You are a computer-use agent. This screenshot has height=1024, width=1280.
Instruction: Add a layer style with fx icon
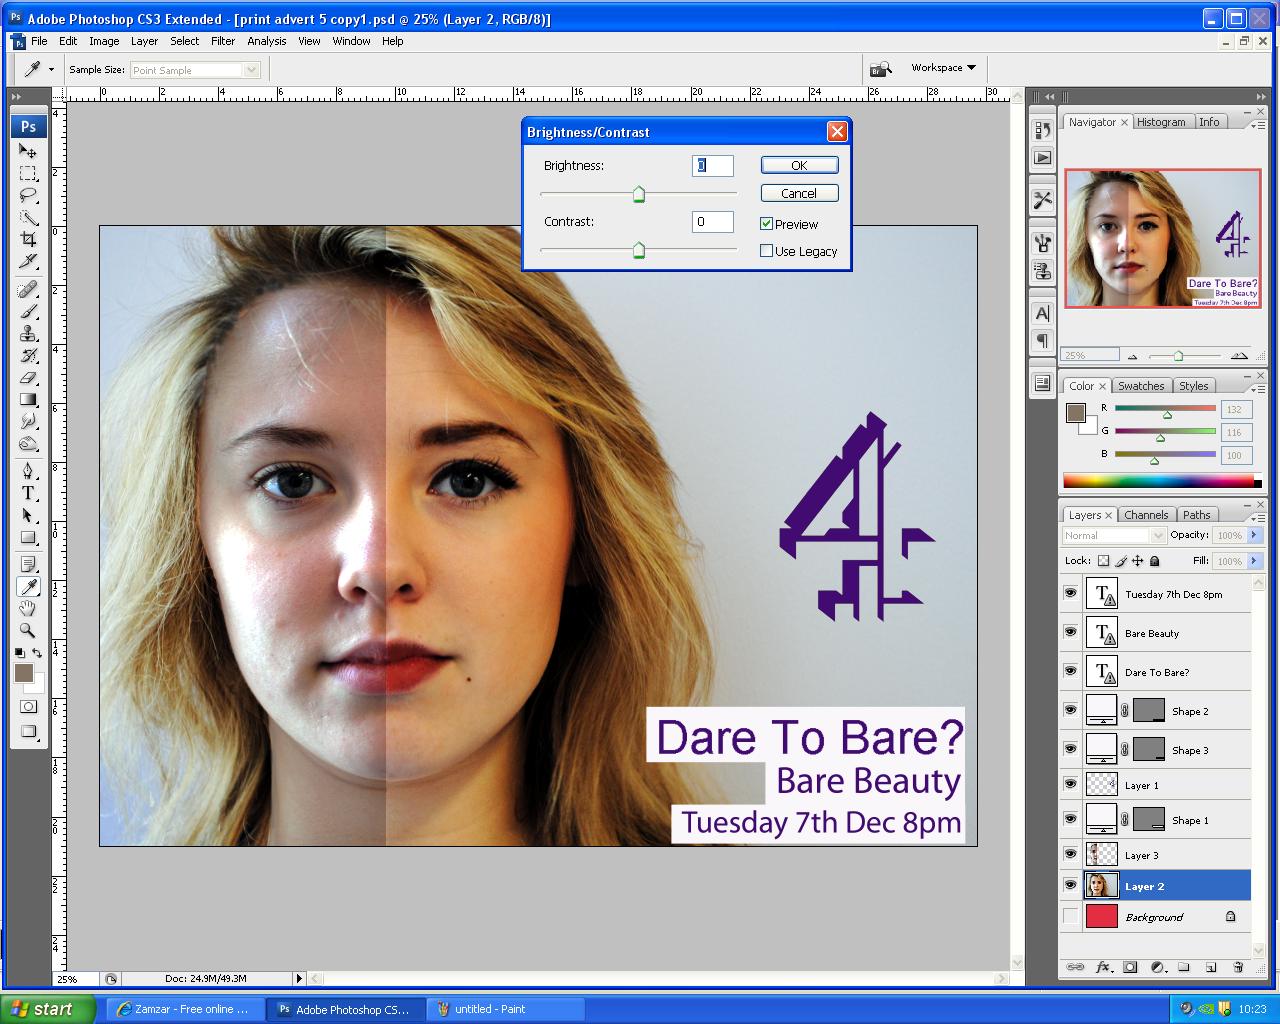[1103, 967]
